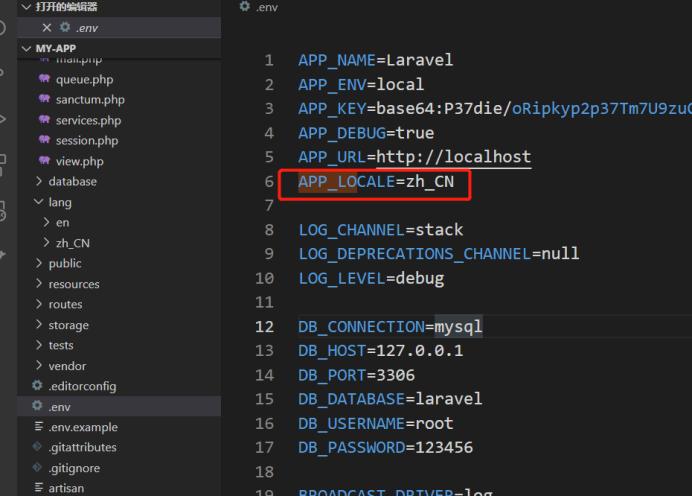692x496 pixels.
Task: Select session.php in the explorer
Action: pos(87,141)
